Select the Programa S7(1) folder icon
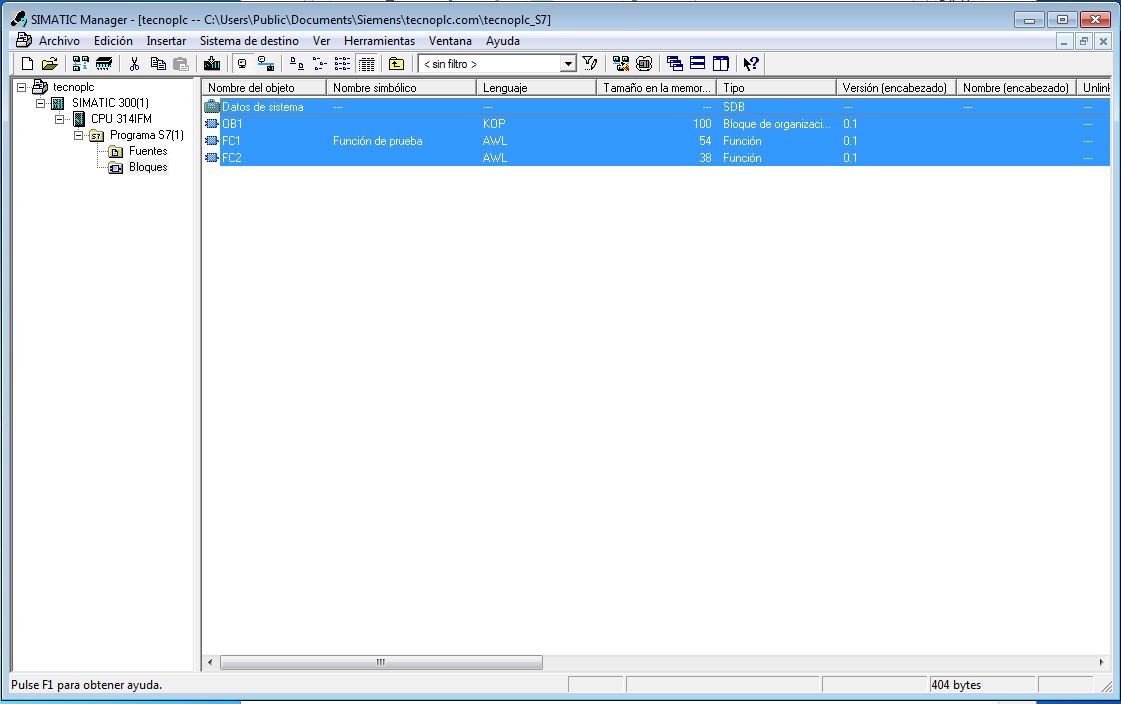This screenshot has width=1121, height=704. click(x=97, y=135)
